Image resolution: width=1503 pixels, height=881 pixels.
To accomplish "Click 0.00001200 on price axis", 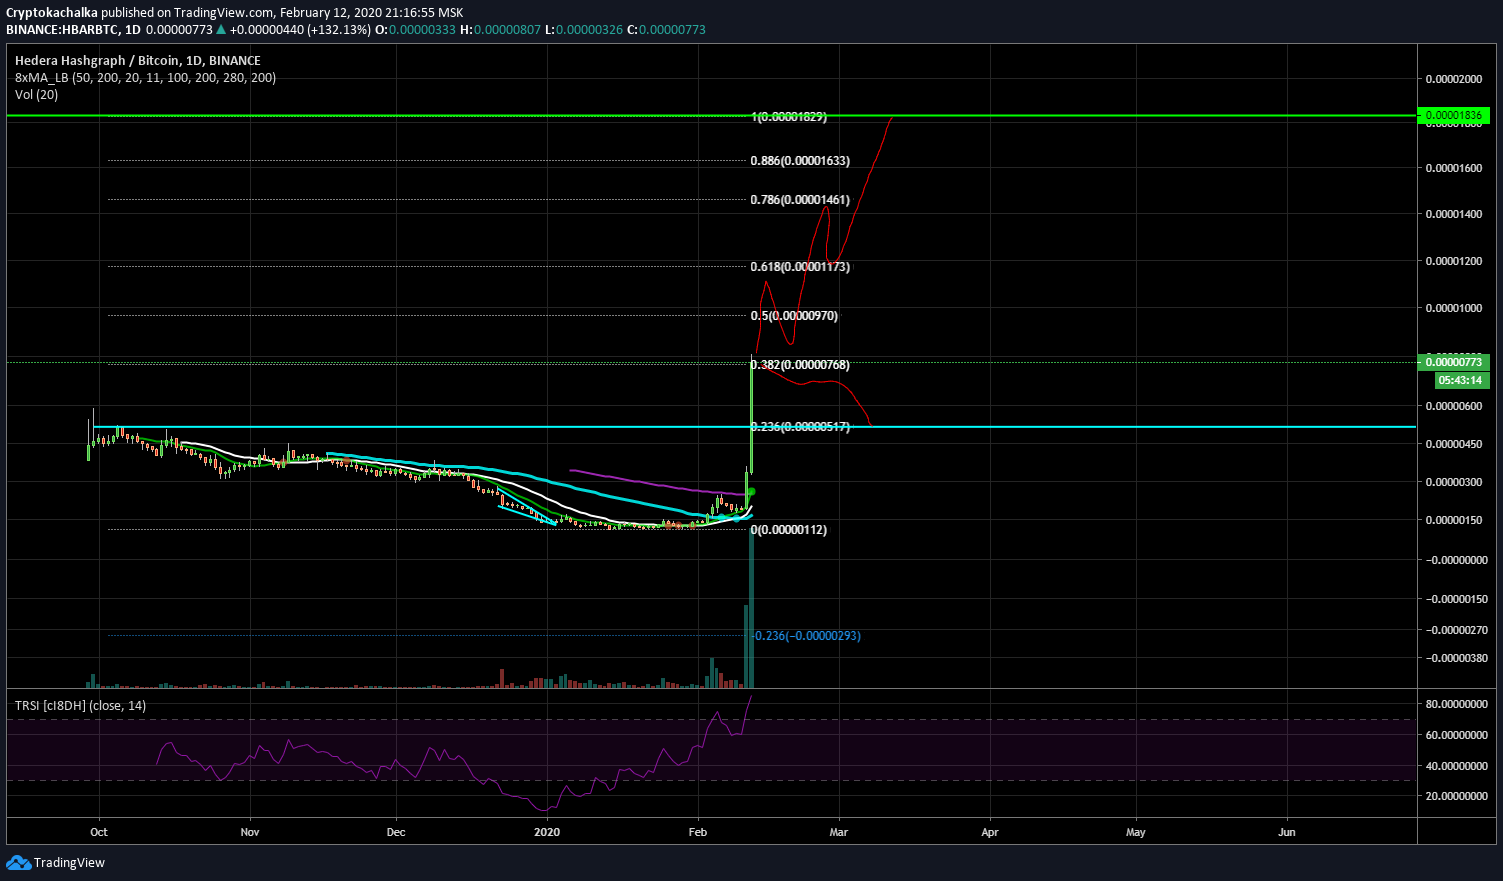I will point(1454,261).
